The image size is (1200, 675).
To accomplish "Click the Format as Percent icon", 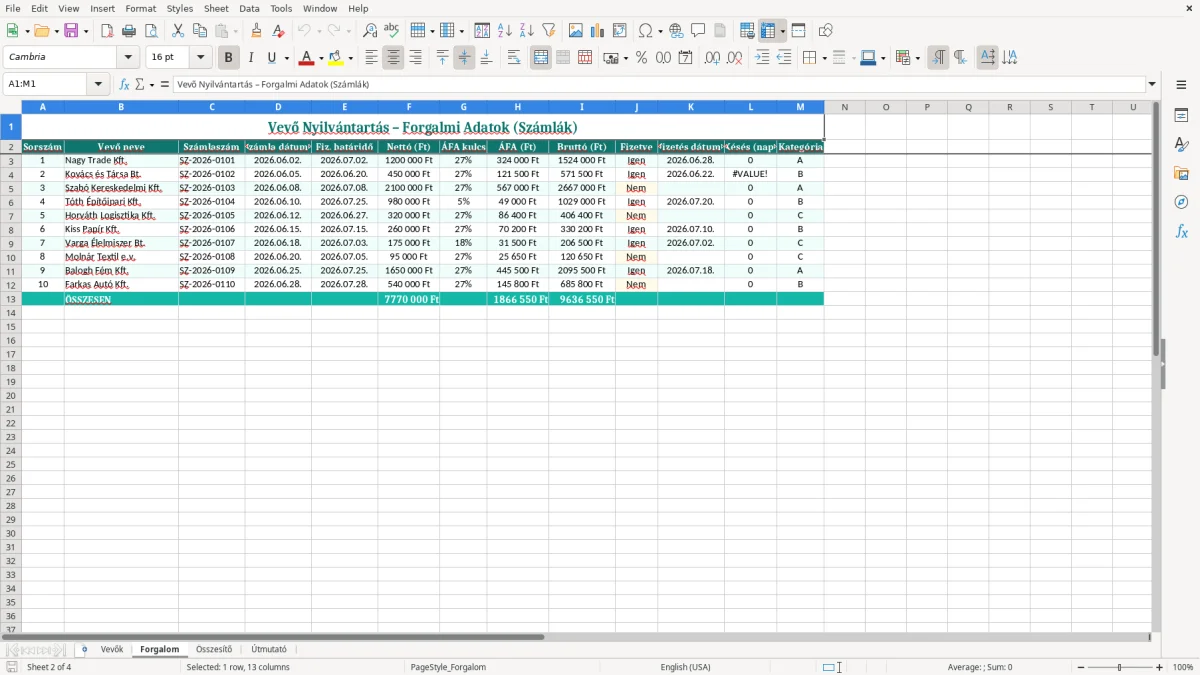I will click(x=642, y=58).
